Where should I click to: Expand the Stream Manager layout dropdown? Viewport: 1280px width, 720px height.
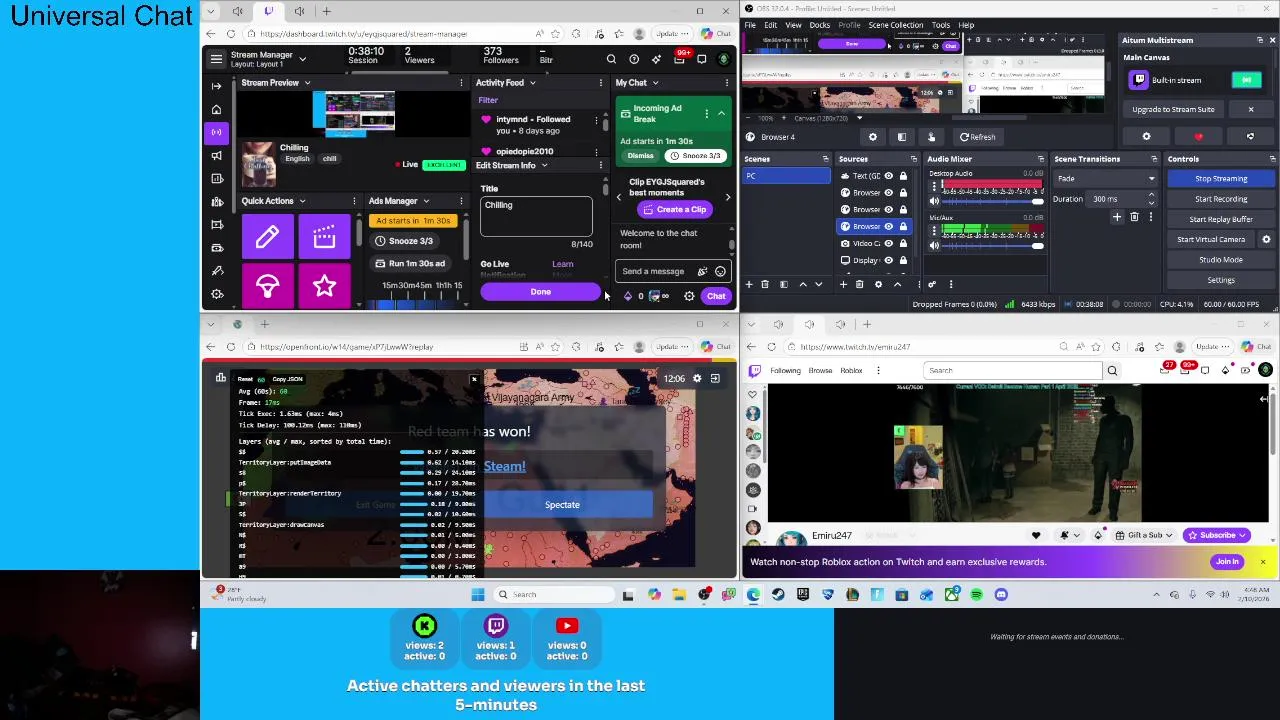coord(302,59)
